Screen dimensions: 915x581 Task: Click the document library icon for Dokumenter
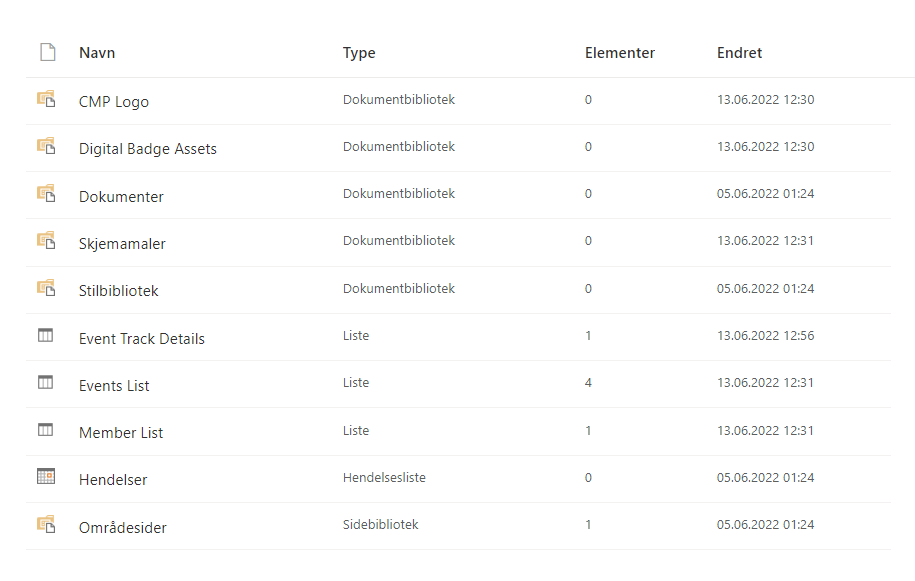(46, 193)
